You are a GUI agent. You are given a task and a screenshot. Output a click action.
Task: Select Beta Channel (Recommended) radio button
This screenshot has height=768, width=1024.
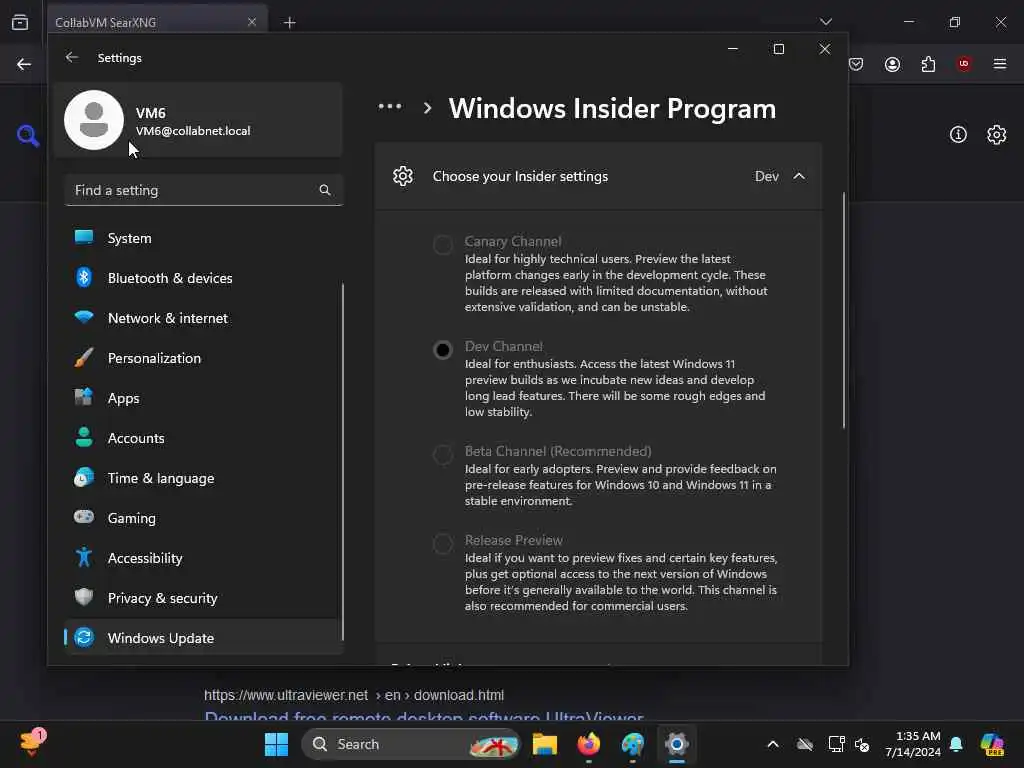pos(443,455)
